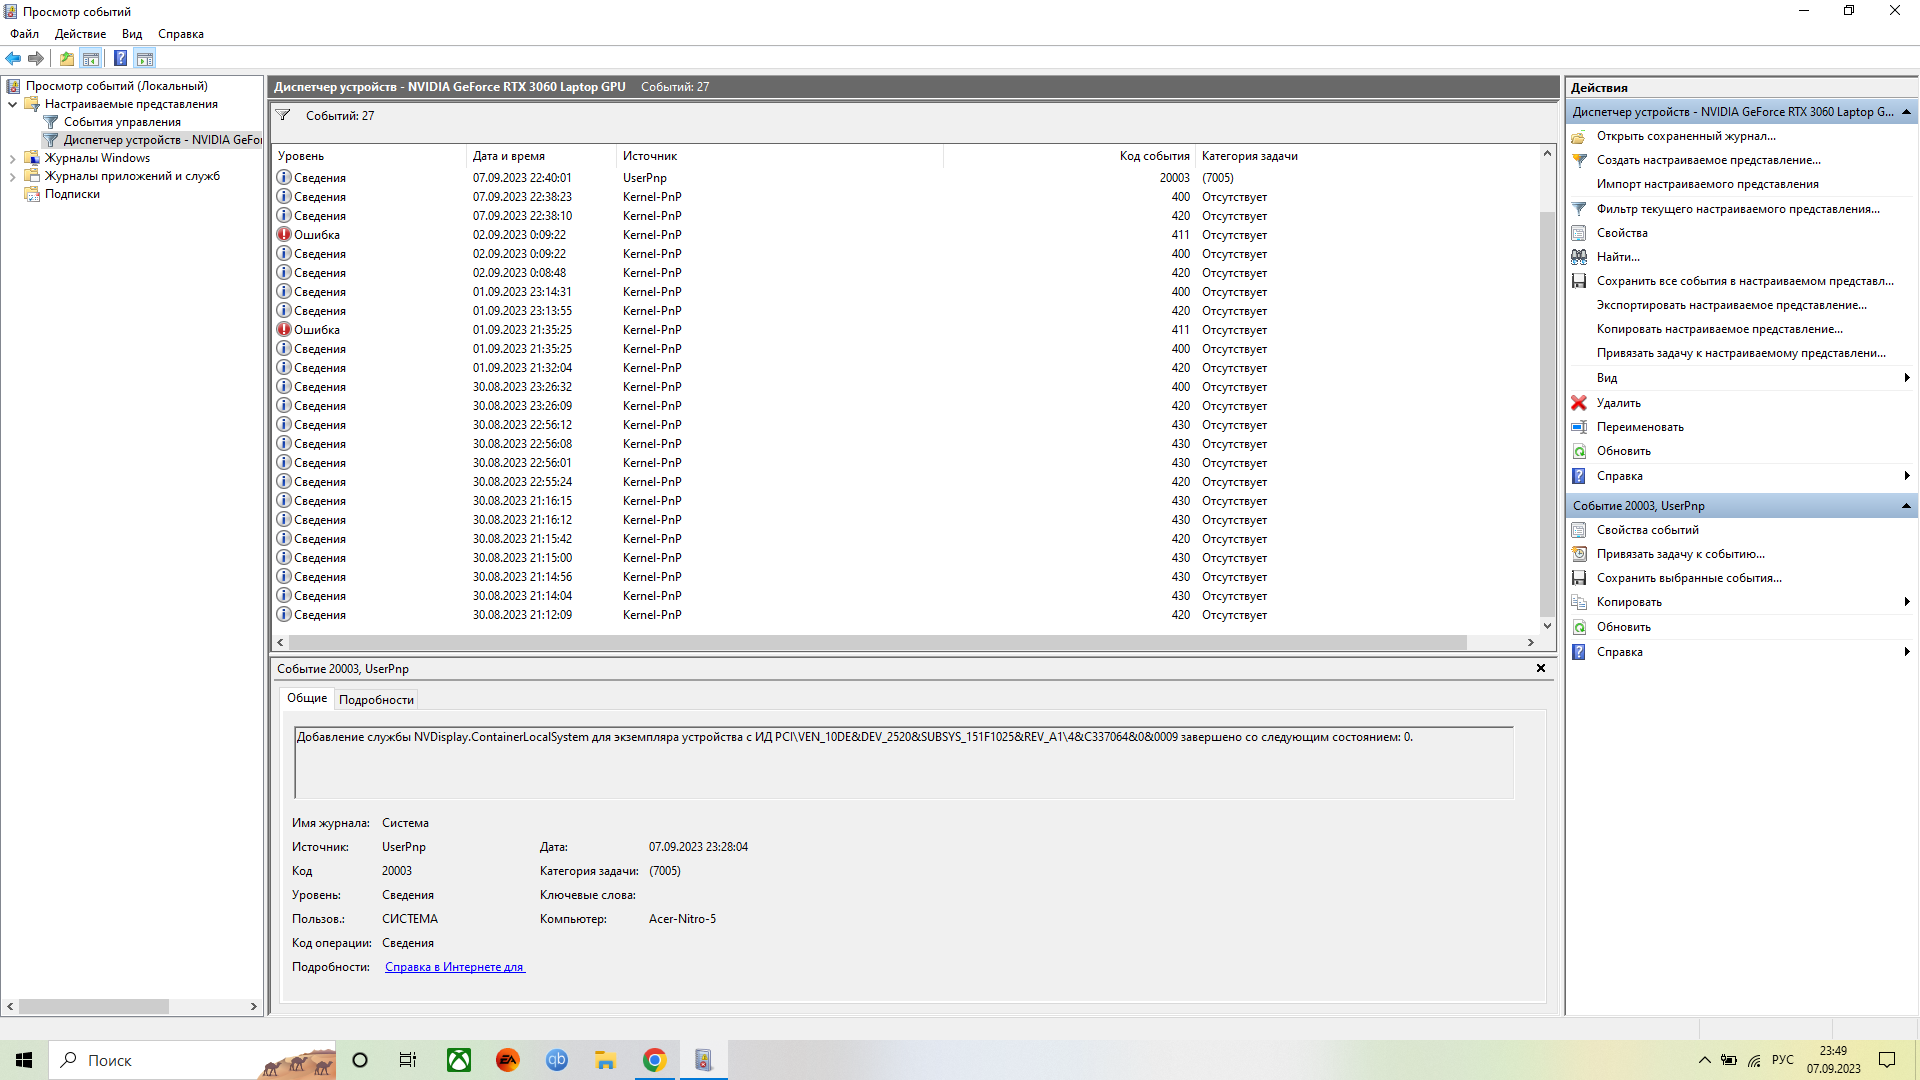Image resolution: width=1920 pixels, height=1080 pixels.
Task: Click the error icon of event 01.09.2023 21:35:25
Action: pyautogui.click(x=284, y=330)
